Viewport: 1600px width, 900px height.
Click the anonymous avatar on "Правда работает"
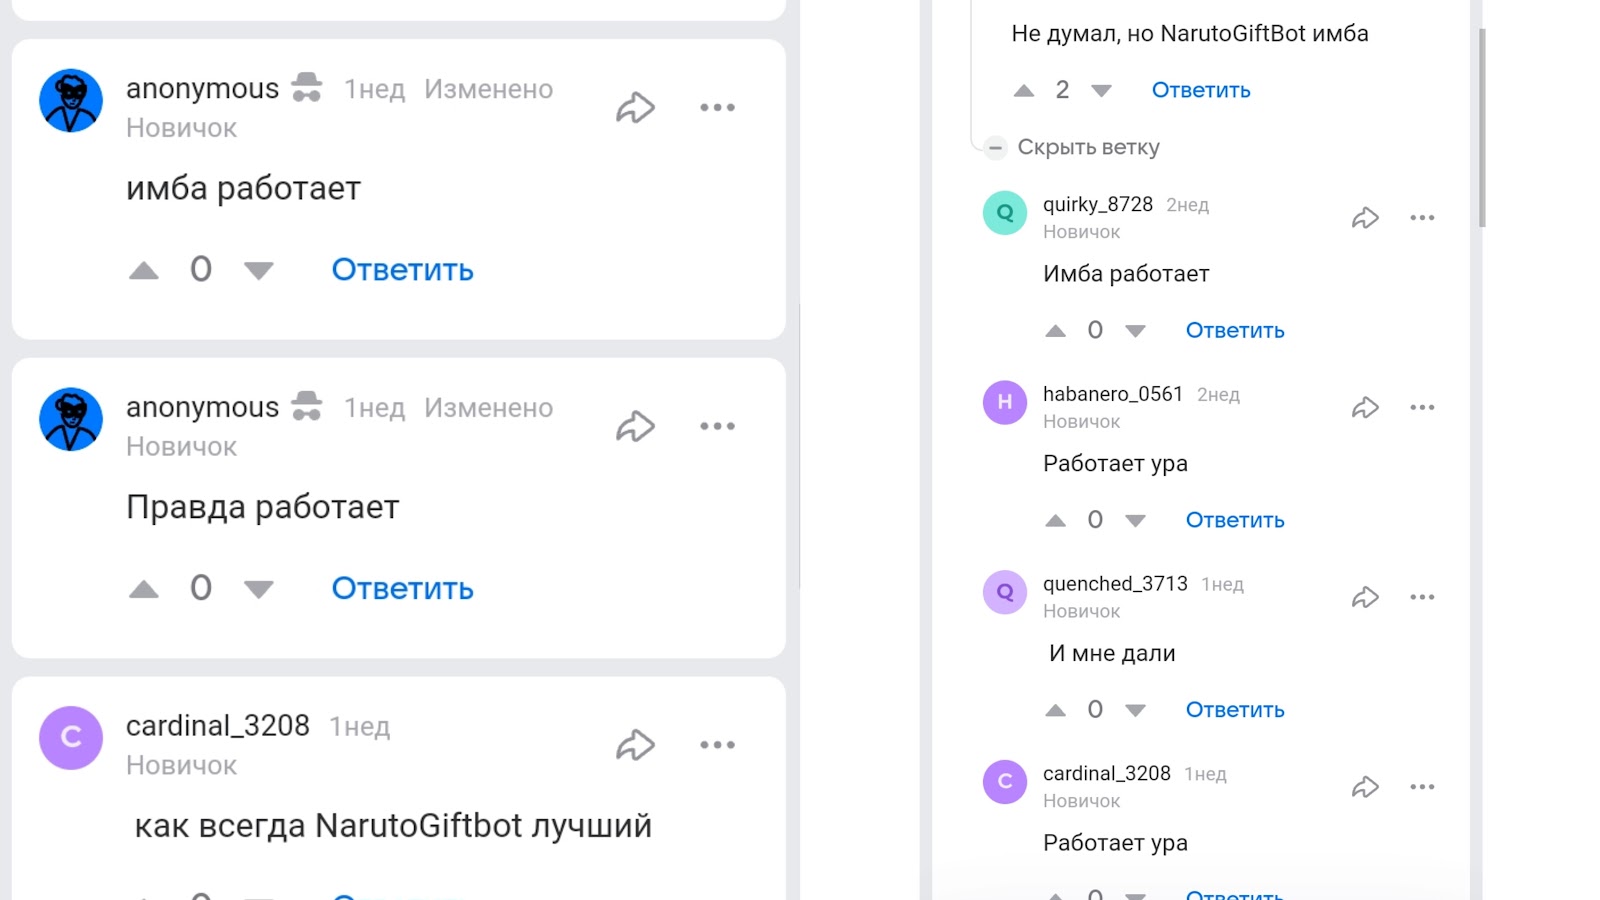pos(71,419)
